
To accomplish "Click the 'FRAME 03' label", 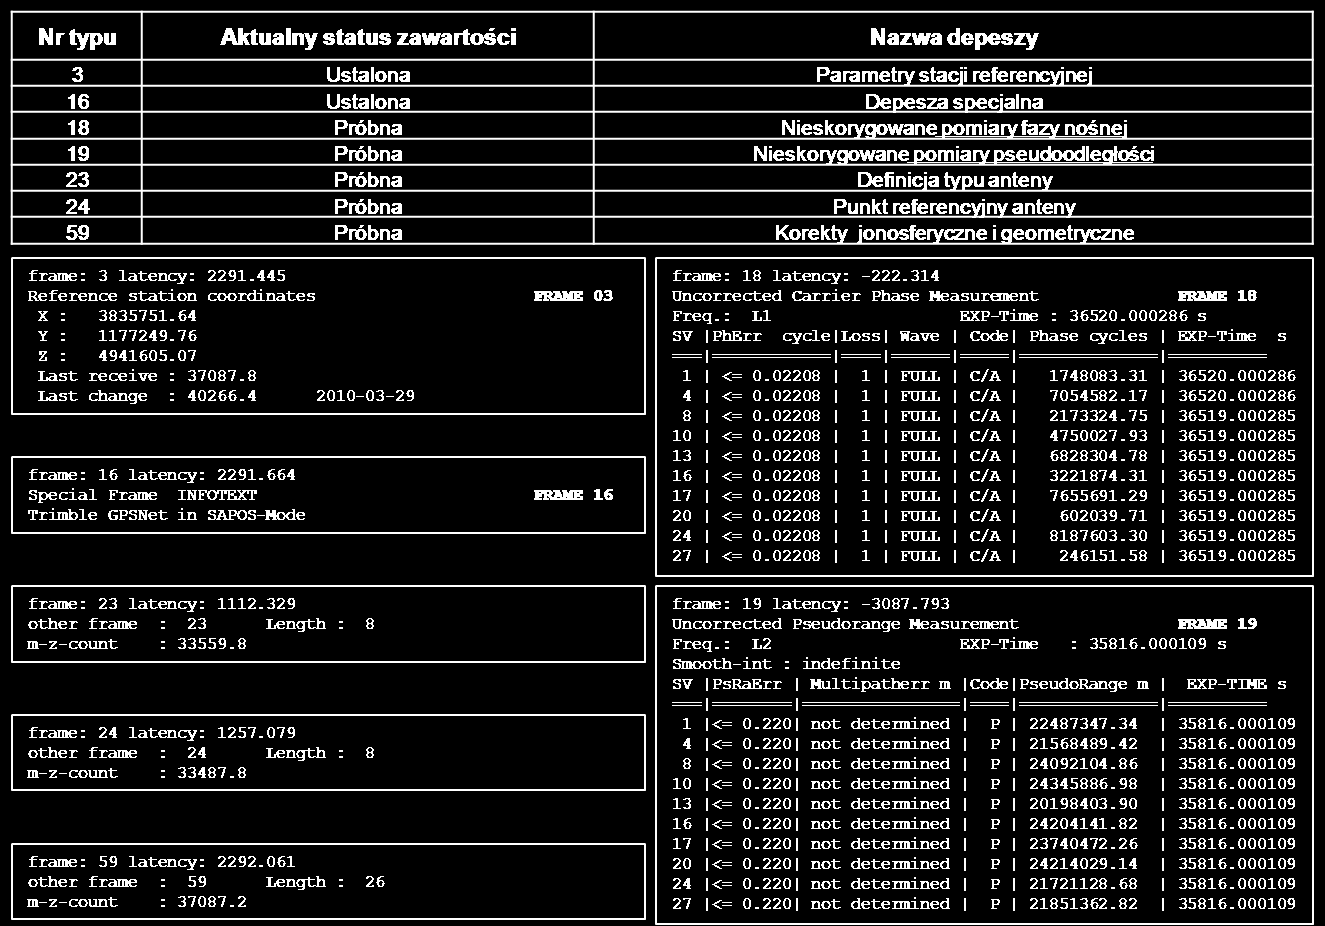I will (573, 296).
